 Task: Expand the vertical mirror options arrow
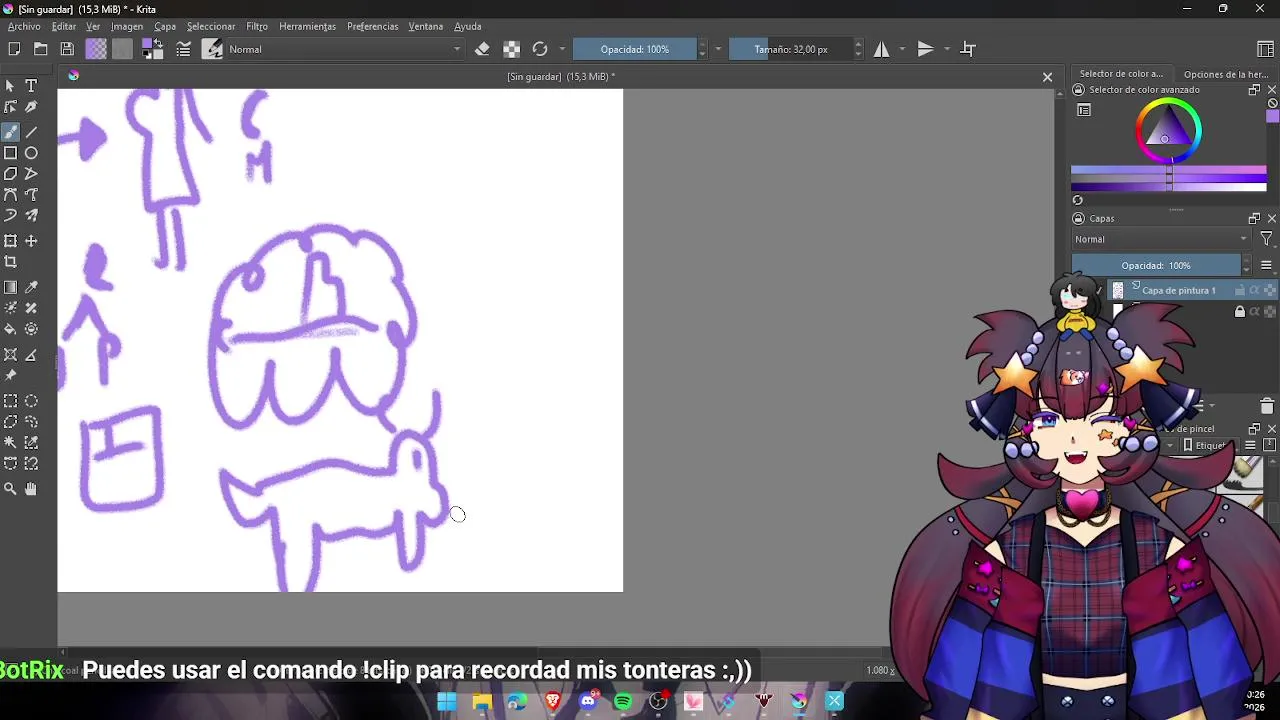click(946, 49)
